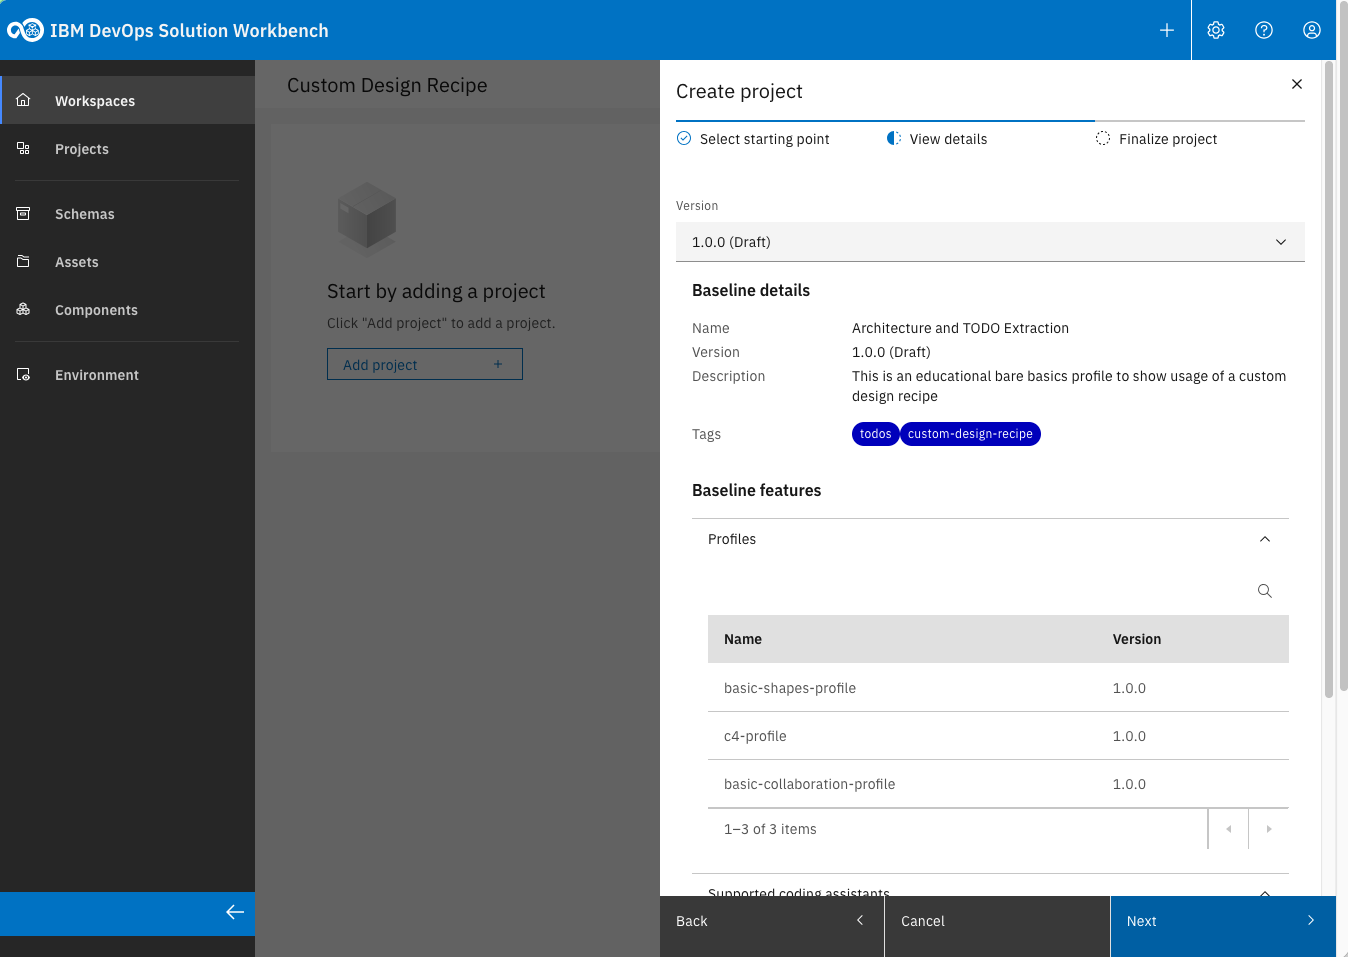This screenshot has width=1348, height=957.
Task: Open the Projects menu item
Action: pyautogui.click(x=128, y=148)
